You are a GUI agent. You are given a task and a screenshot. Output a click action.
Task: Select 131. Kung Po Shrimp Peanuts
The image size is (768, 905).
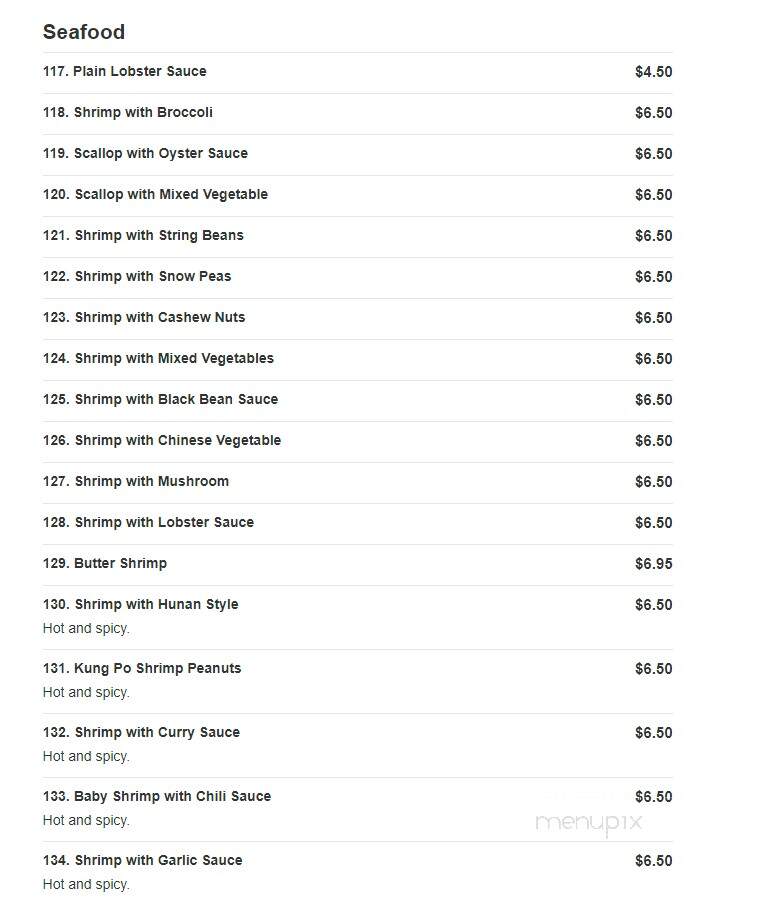[142, 668]
